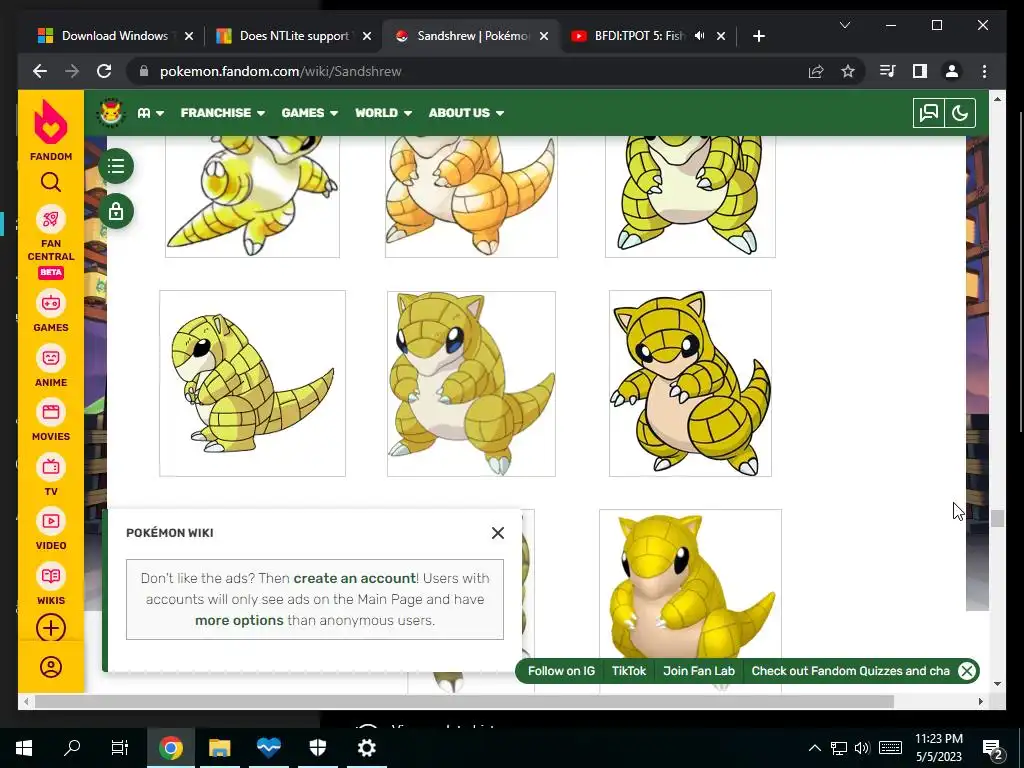Open Fandom search magnifier
This screenshot has width=1024, height=768.
pyautogui.click(x=50, y=182)
